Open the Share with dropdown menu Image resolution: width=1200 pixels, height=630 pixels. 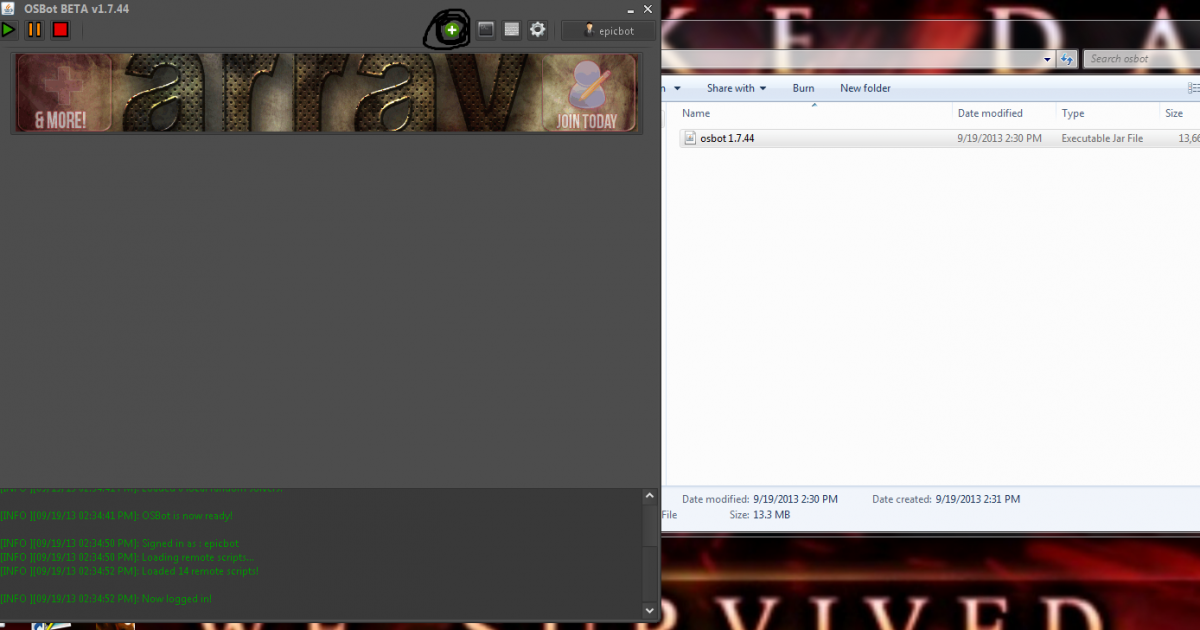point(736,88)
